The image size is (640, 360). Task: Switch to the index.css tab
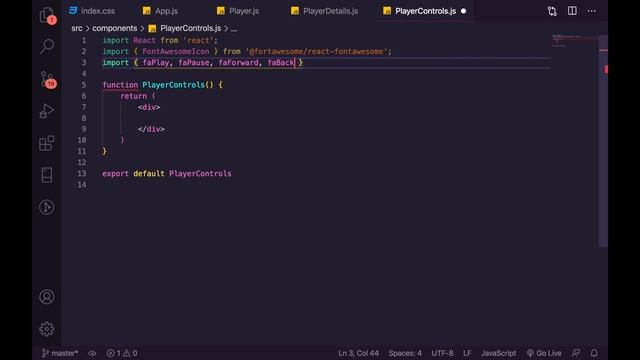pyautogui.click(x=92, y=11)
